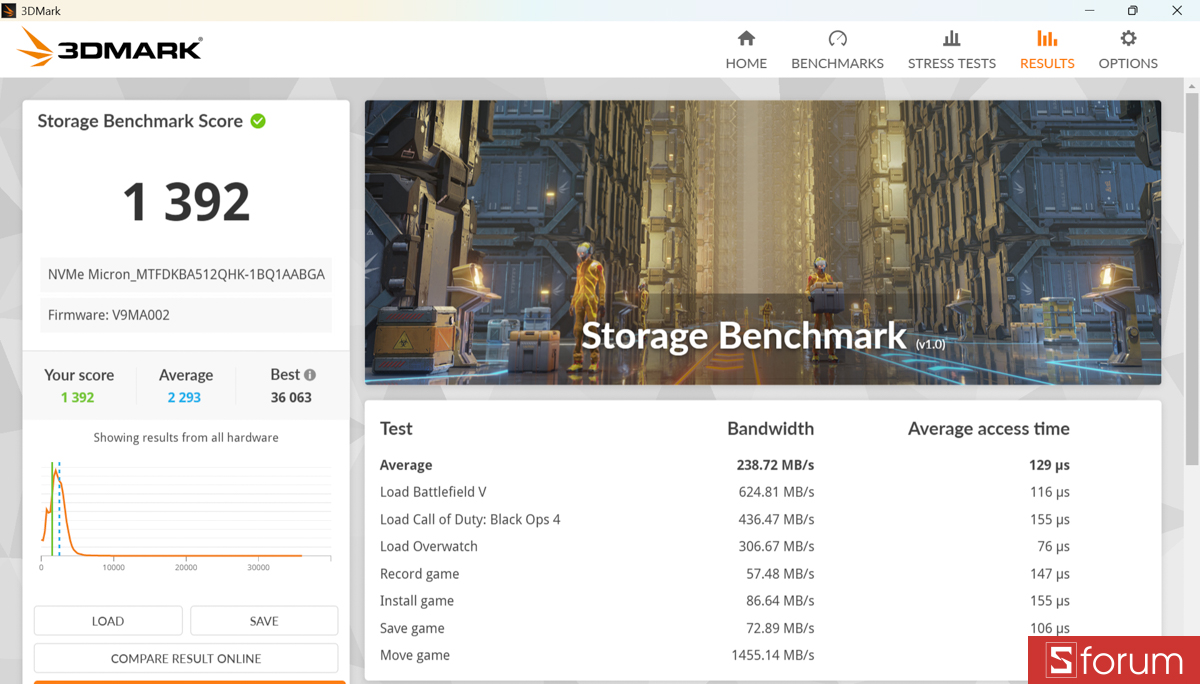Minimize the 3DMark window
The width and height of the screenshot is (1200, 684).
click(1087, 10)
